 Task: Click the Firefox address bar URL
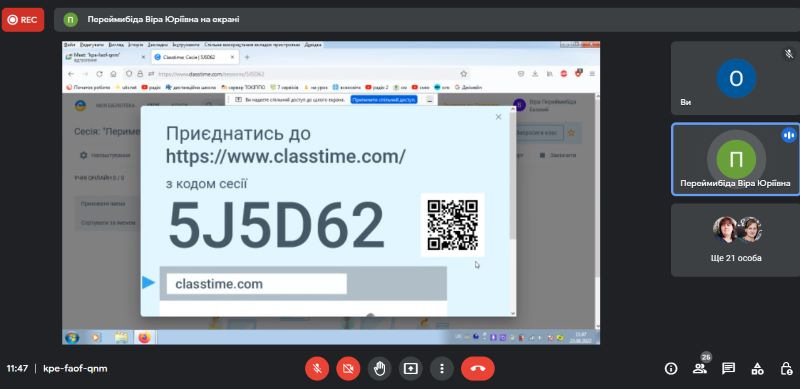point(211,74)
